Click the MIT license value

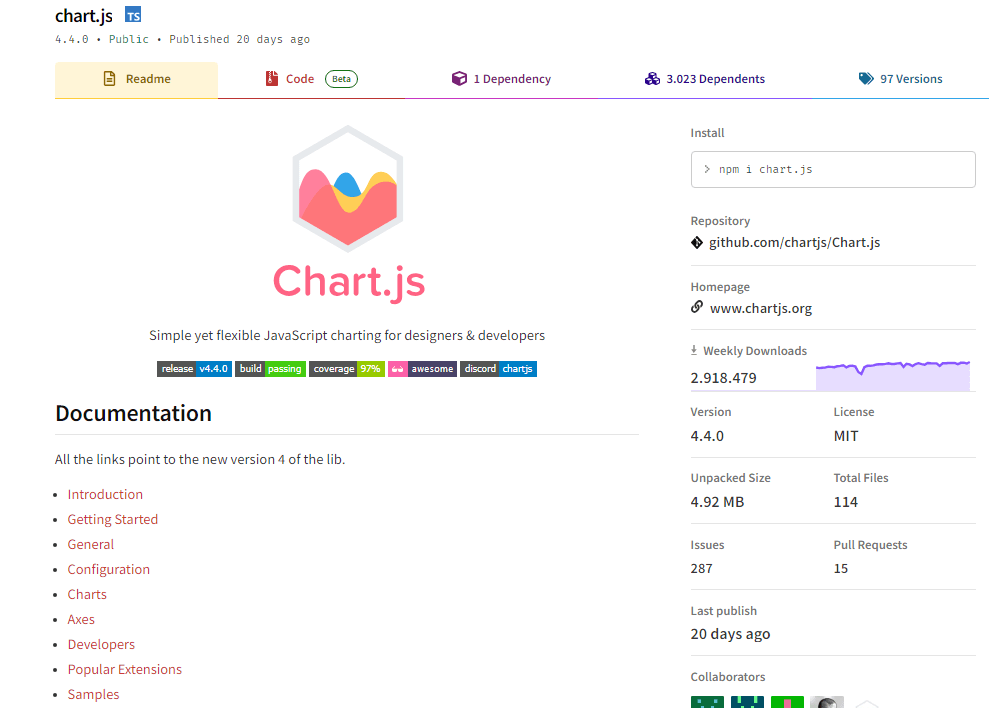(x=846, y=437)
